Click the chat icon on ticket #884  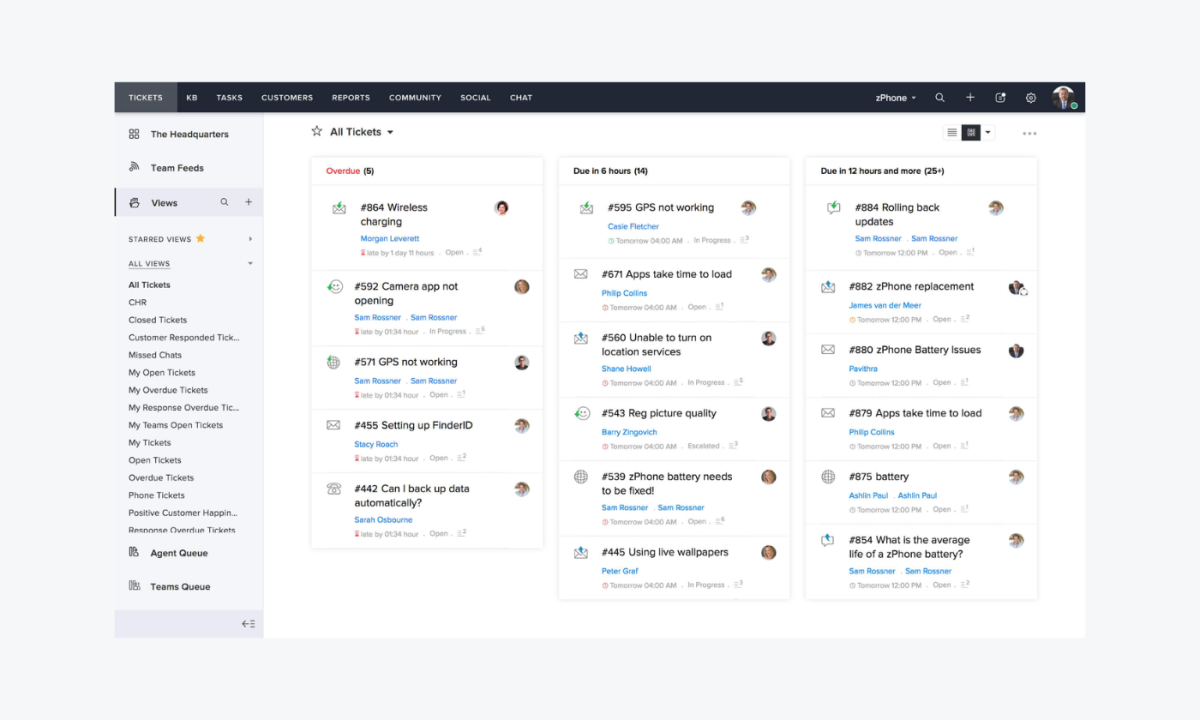834,208
